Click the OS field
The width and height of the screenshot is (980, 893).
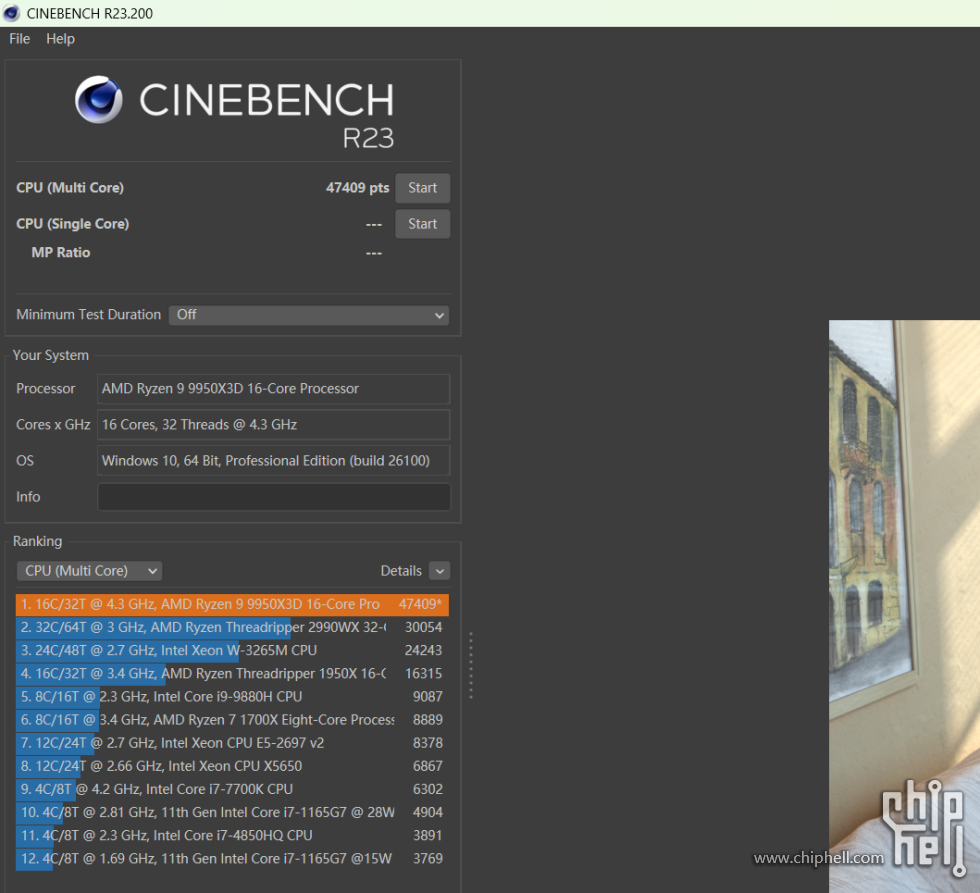[x=274, y=461]
